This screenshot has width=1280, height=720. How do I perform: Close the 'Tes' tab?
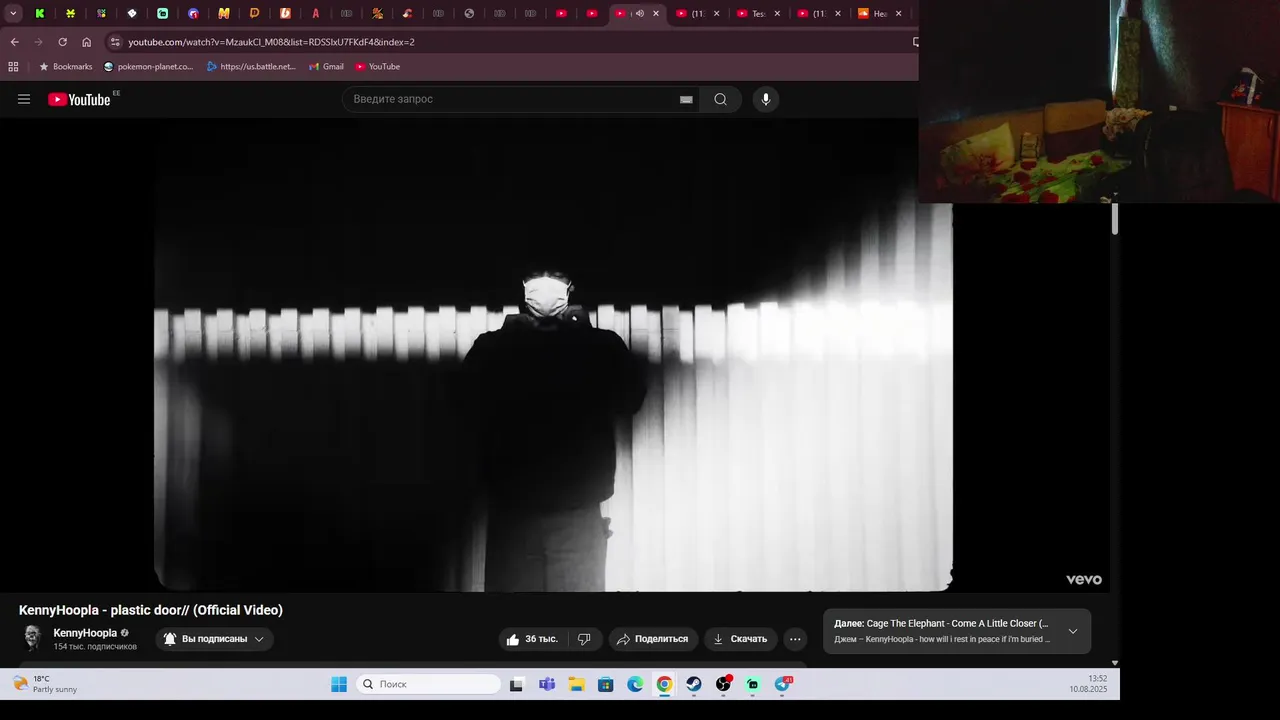(x=777, y=13)
